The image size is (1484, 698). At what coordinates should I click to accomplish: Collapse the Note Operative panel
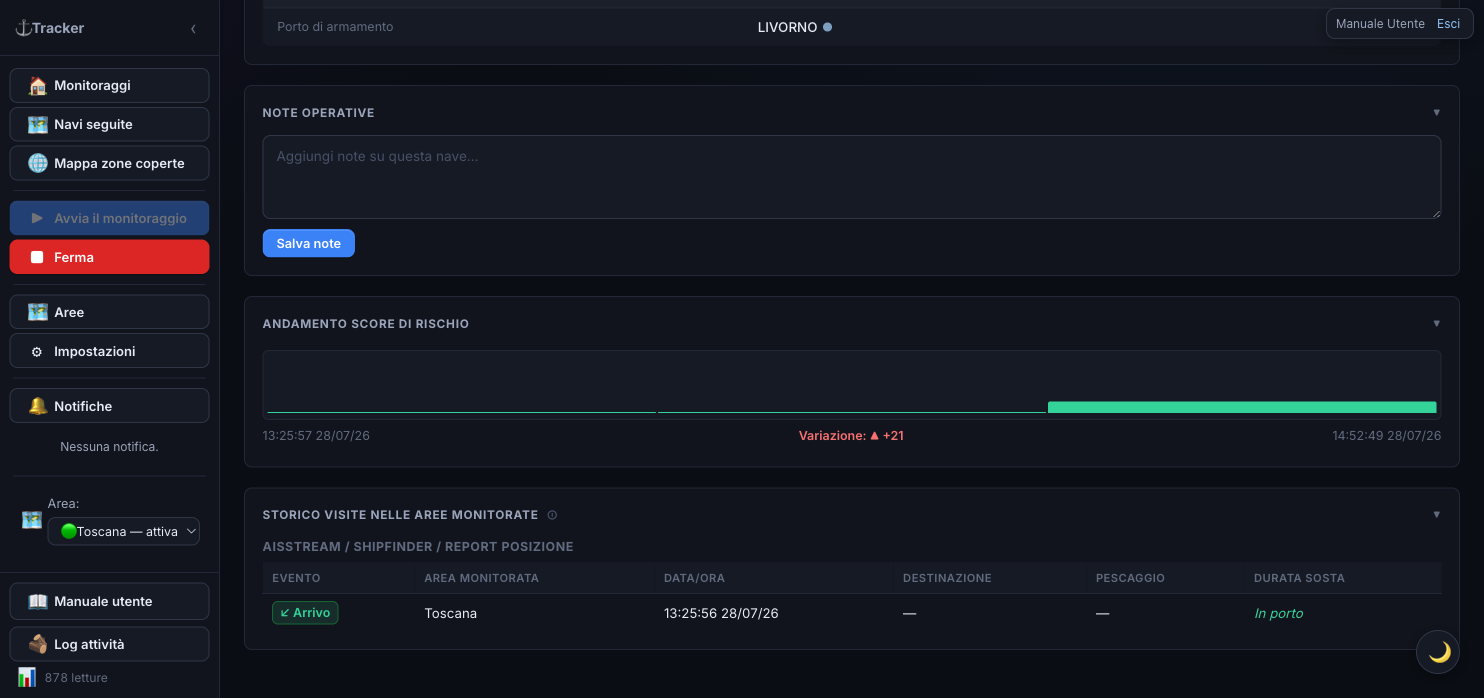[x=1437, y=113]
